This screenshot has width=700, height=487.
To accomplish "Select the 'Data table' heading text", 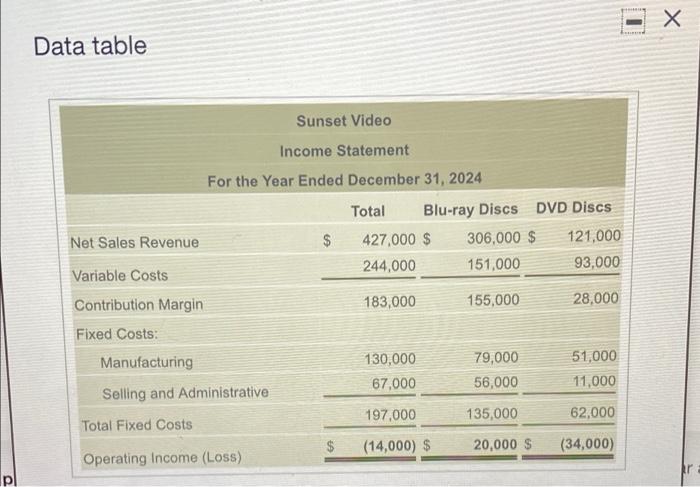I will pyautogui.click(x=90, y=46).
